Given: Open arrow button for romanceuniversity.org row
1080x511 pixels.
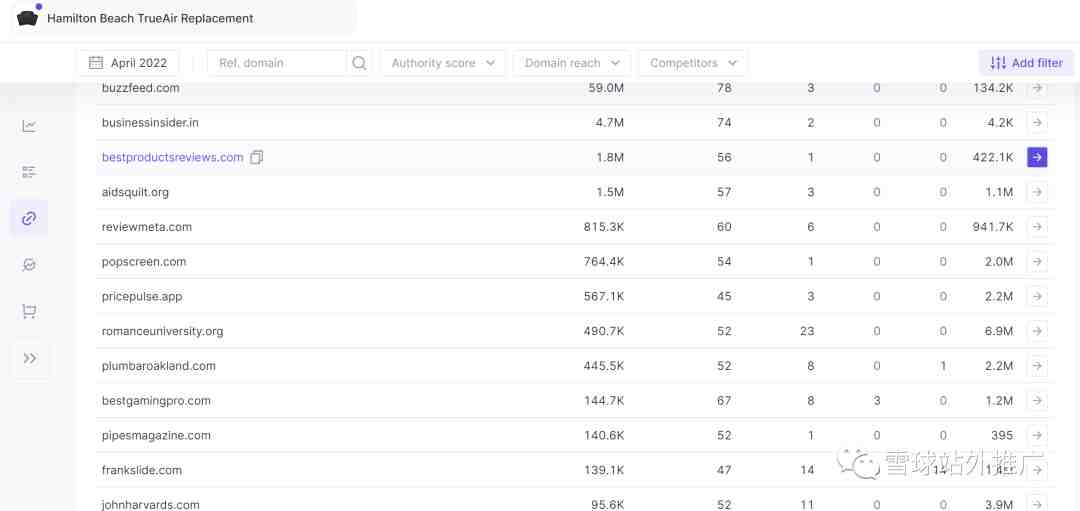Looking at the screenshot, I should pyautogui.click(x=1037, y=331).
